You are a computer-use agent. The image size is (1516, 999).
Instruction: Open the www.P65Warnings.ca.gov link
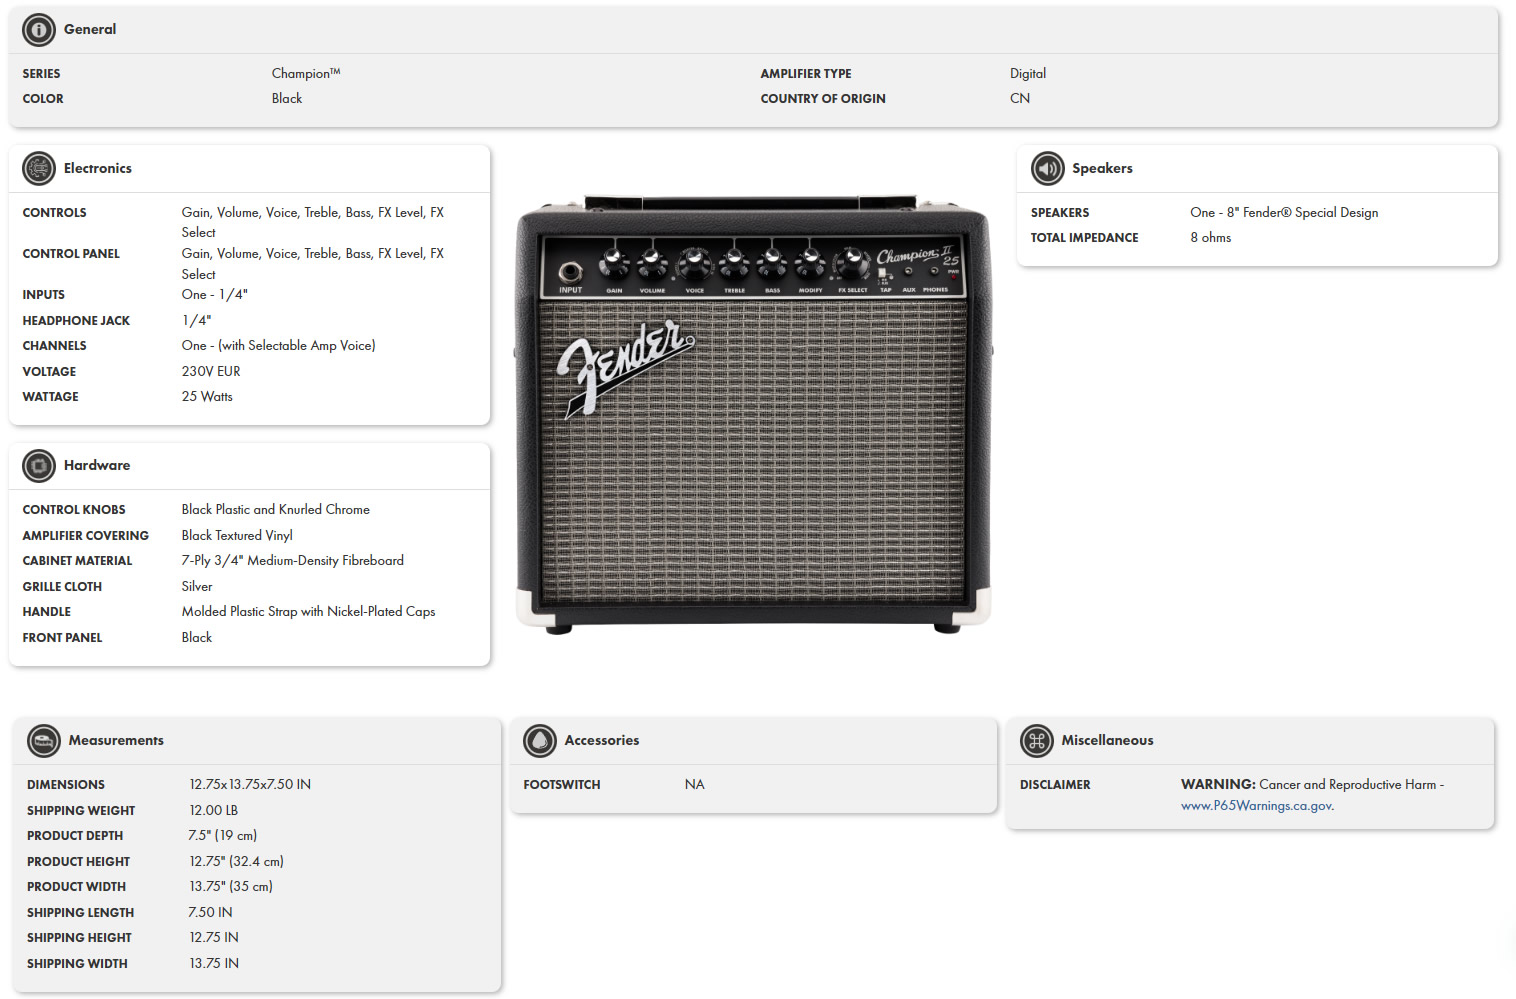1257,806
